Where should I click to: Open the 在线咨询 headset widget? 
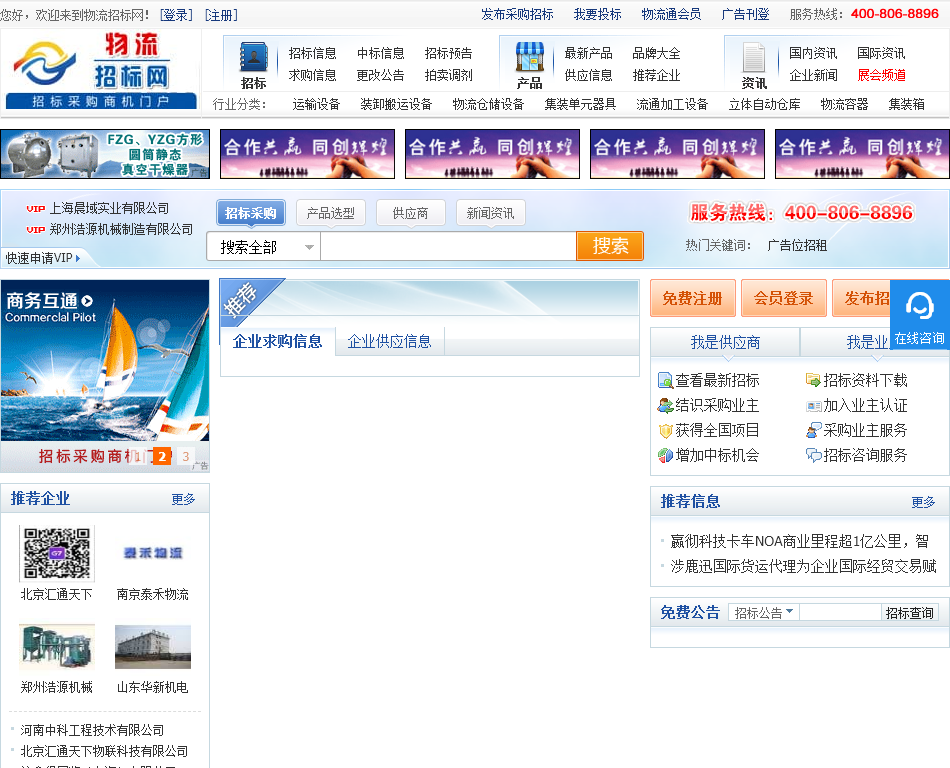tap(920, 314)
